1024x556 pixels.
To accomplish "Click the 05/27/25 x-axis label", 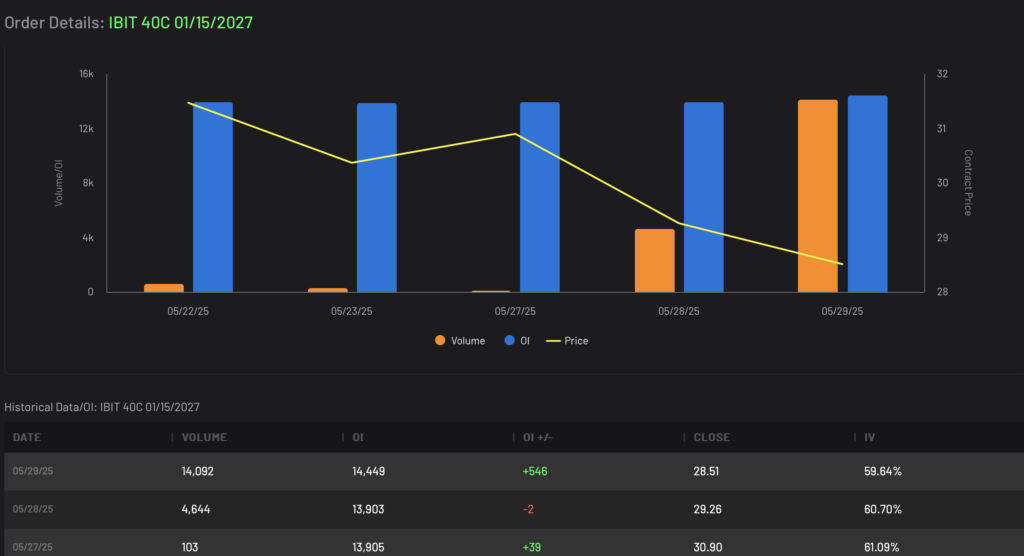I will 515,311.
